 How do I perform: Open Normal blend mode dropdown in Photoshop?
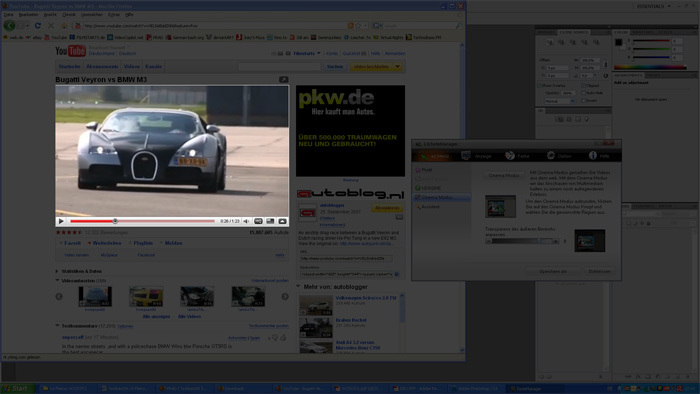point(560,101)
